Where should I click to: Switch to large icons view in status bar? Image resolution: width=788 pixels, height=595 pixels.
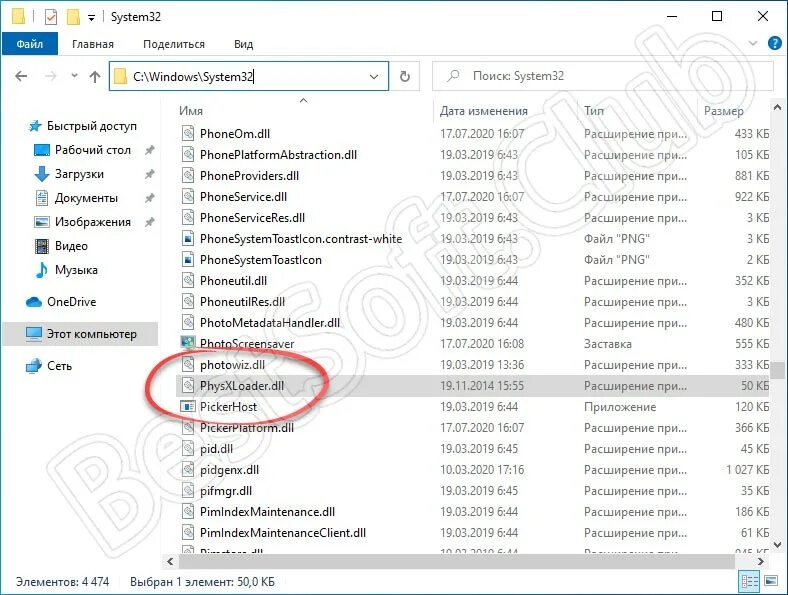point(771,581)
